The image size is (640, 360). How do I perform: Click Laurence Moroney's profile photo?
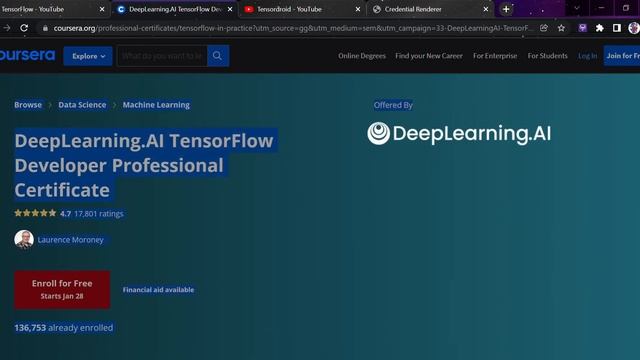pyautogui.click(x=24, y=240)
